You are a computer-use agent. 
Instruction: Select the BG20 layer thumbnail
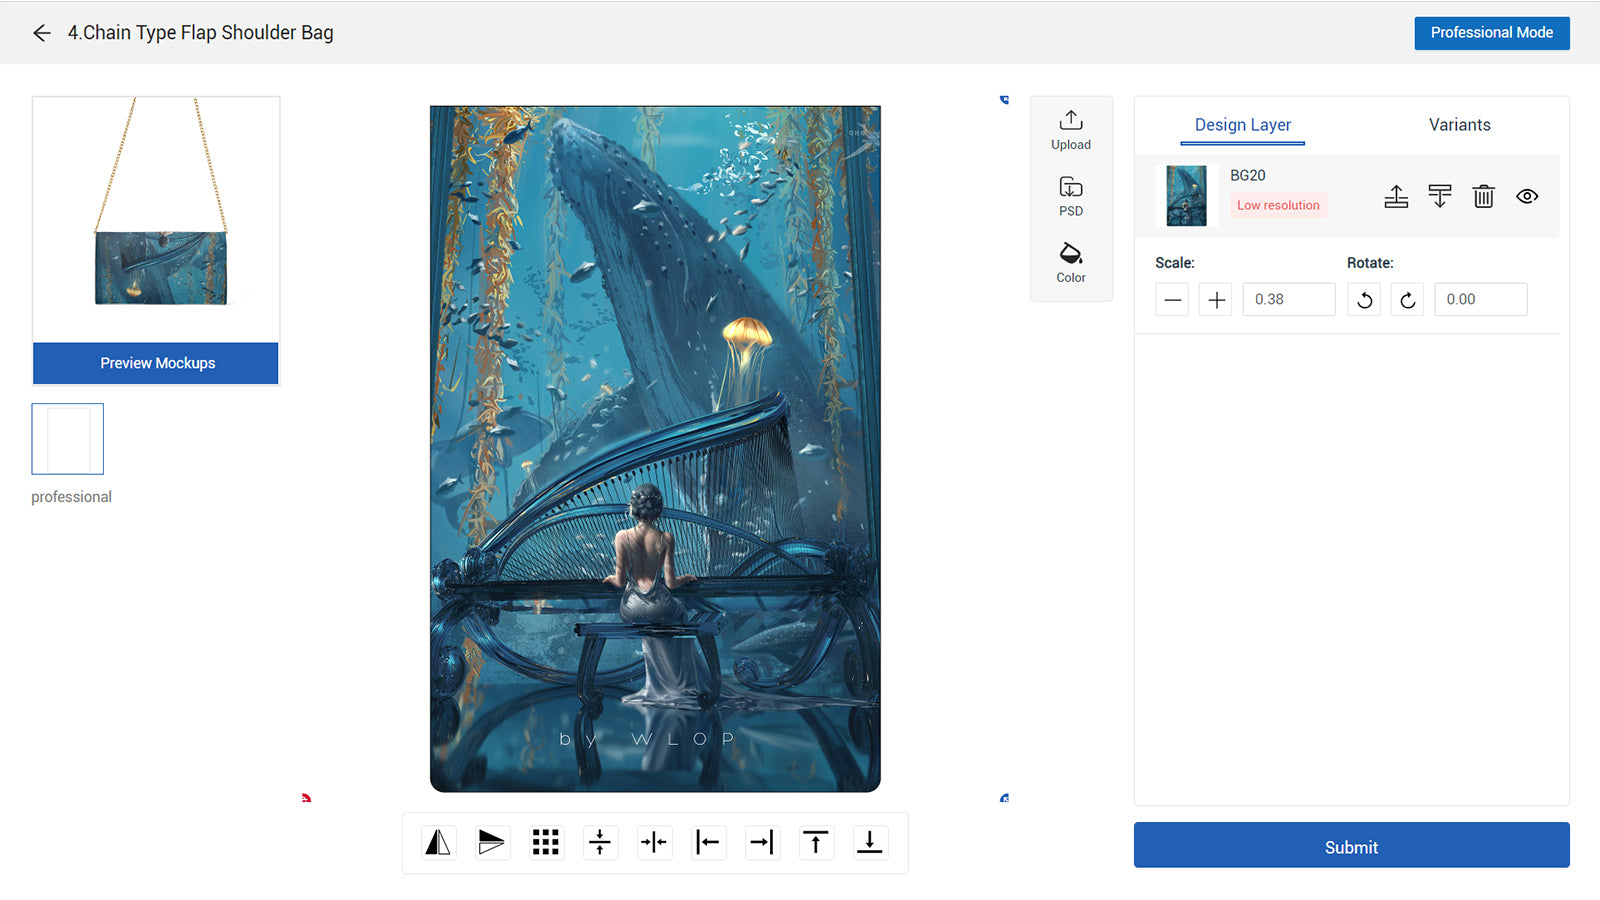(x=1186, y=196)
